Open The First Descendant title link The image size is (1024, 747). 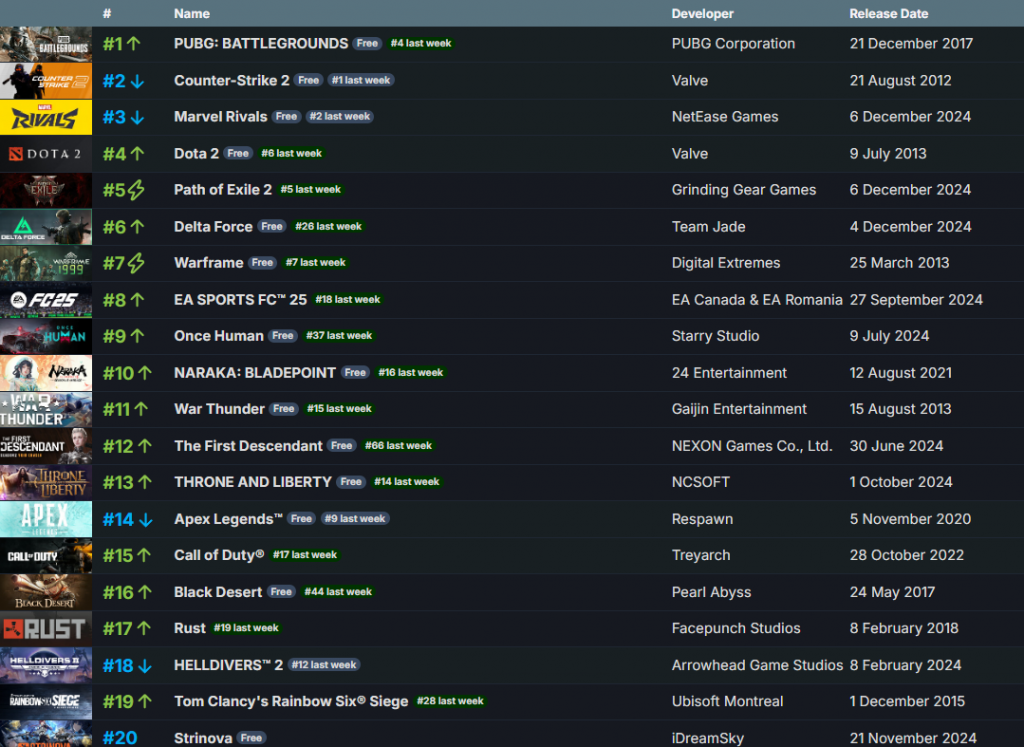pyautogui.click(x=248, y=446)
